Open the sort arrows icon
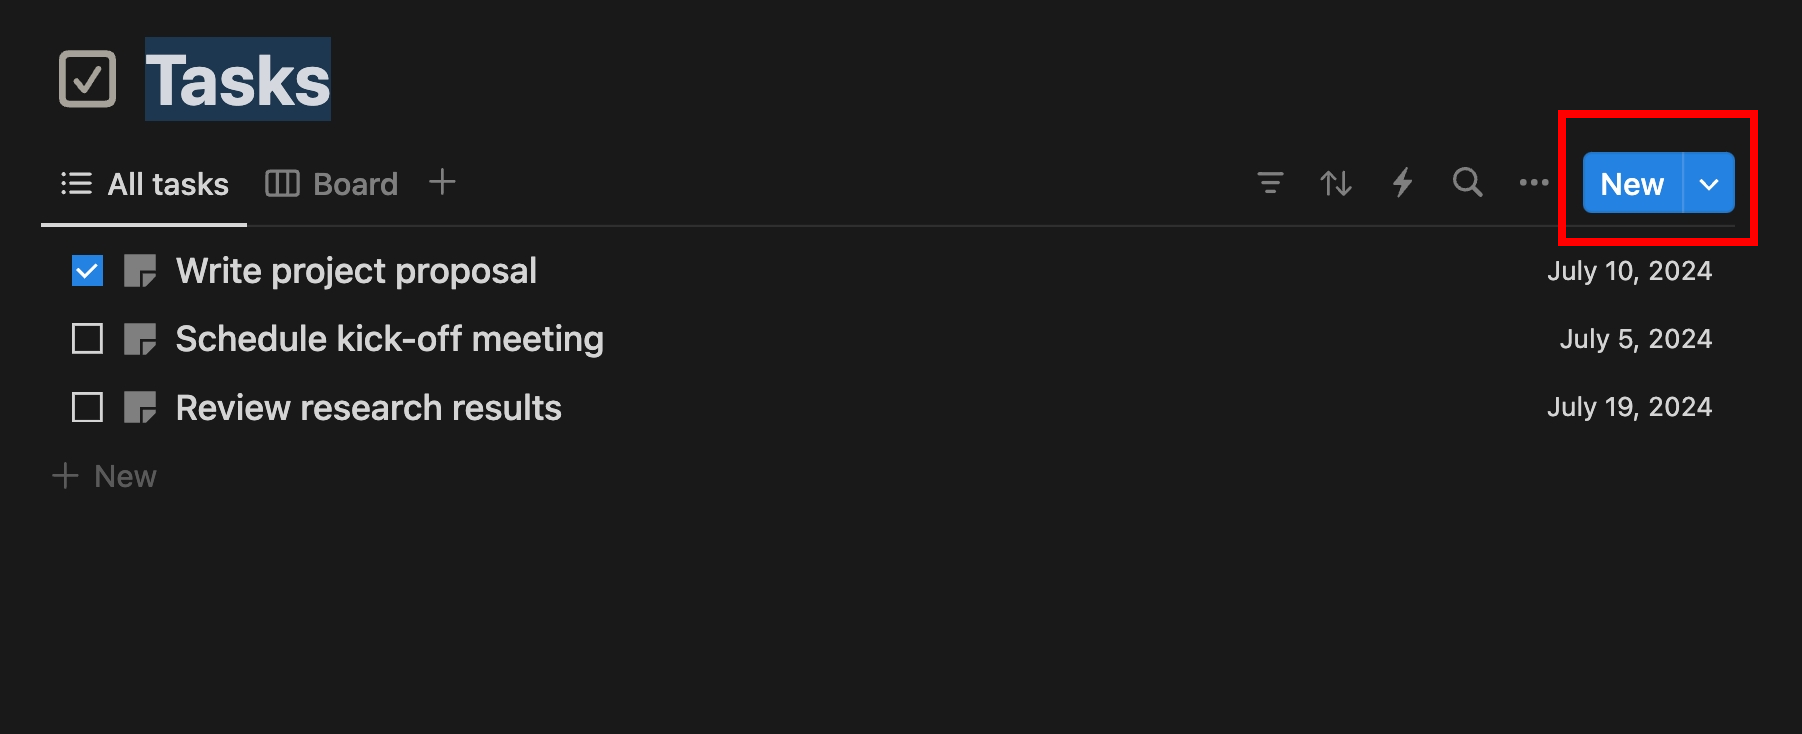 click(x=1336, y=183)
